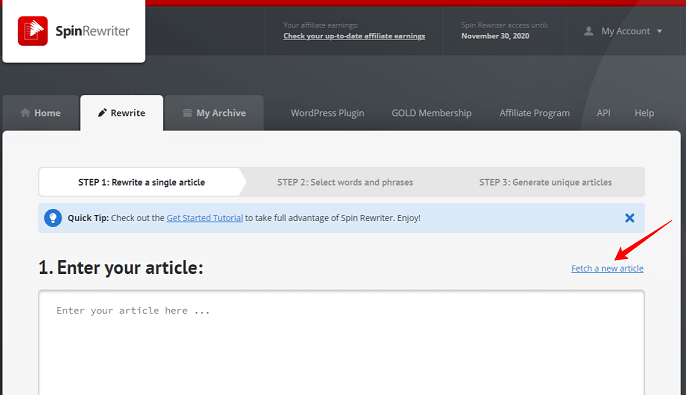Open Affiliate Program menu item
Viewport: 686px width, 395px height.
(535, 113)
